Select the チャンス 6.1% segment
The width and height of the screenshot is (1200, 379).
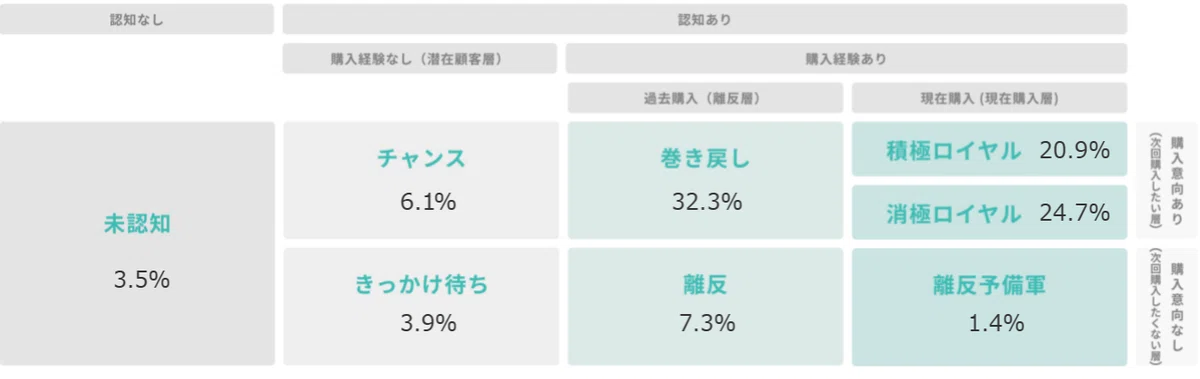[x=421, y=181]
